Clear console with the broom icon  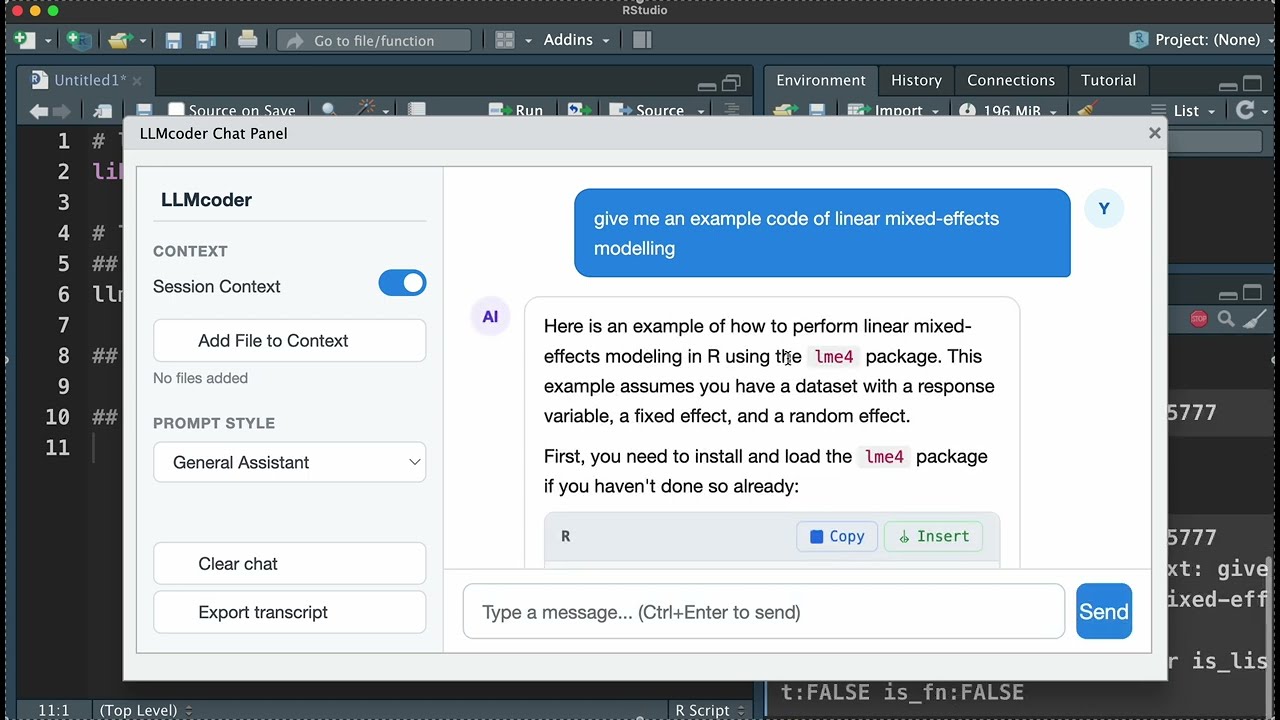pyautogui.click(x=1257, y=319)
